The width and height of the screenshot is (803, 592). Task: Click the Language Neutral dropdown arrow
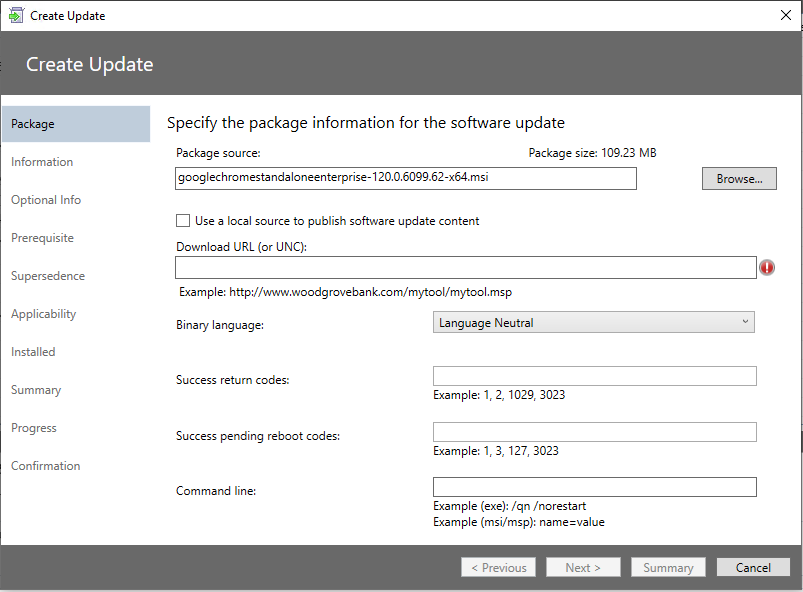click(x=745, y=322)
